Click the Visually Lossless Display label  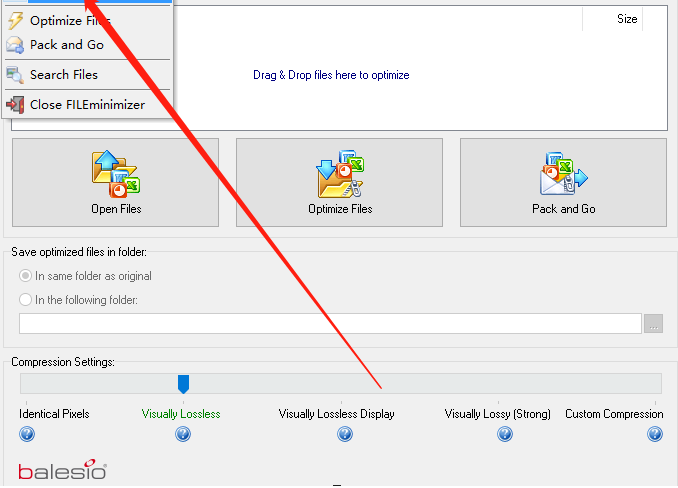pos(336,414)
